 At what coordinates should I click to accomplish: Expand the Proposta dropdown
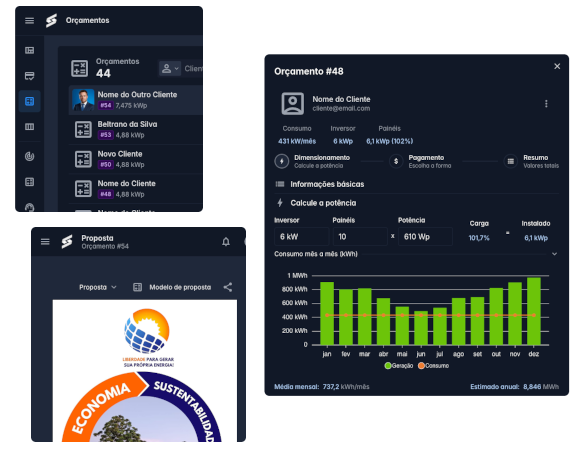[x=98, y=287]
